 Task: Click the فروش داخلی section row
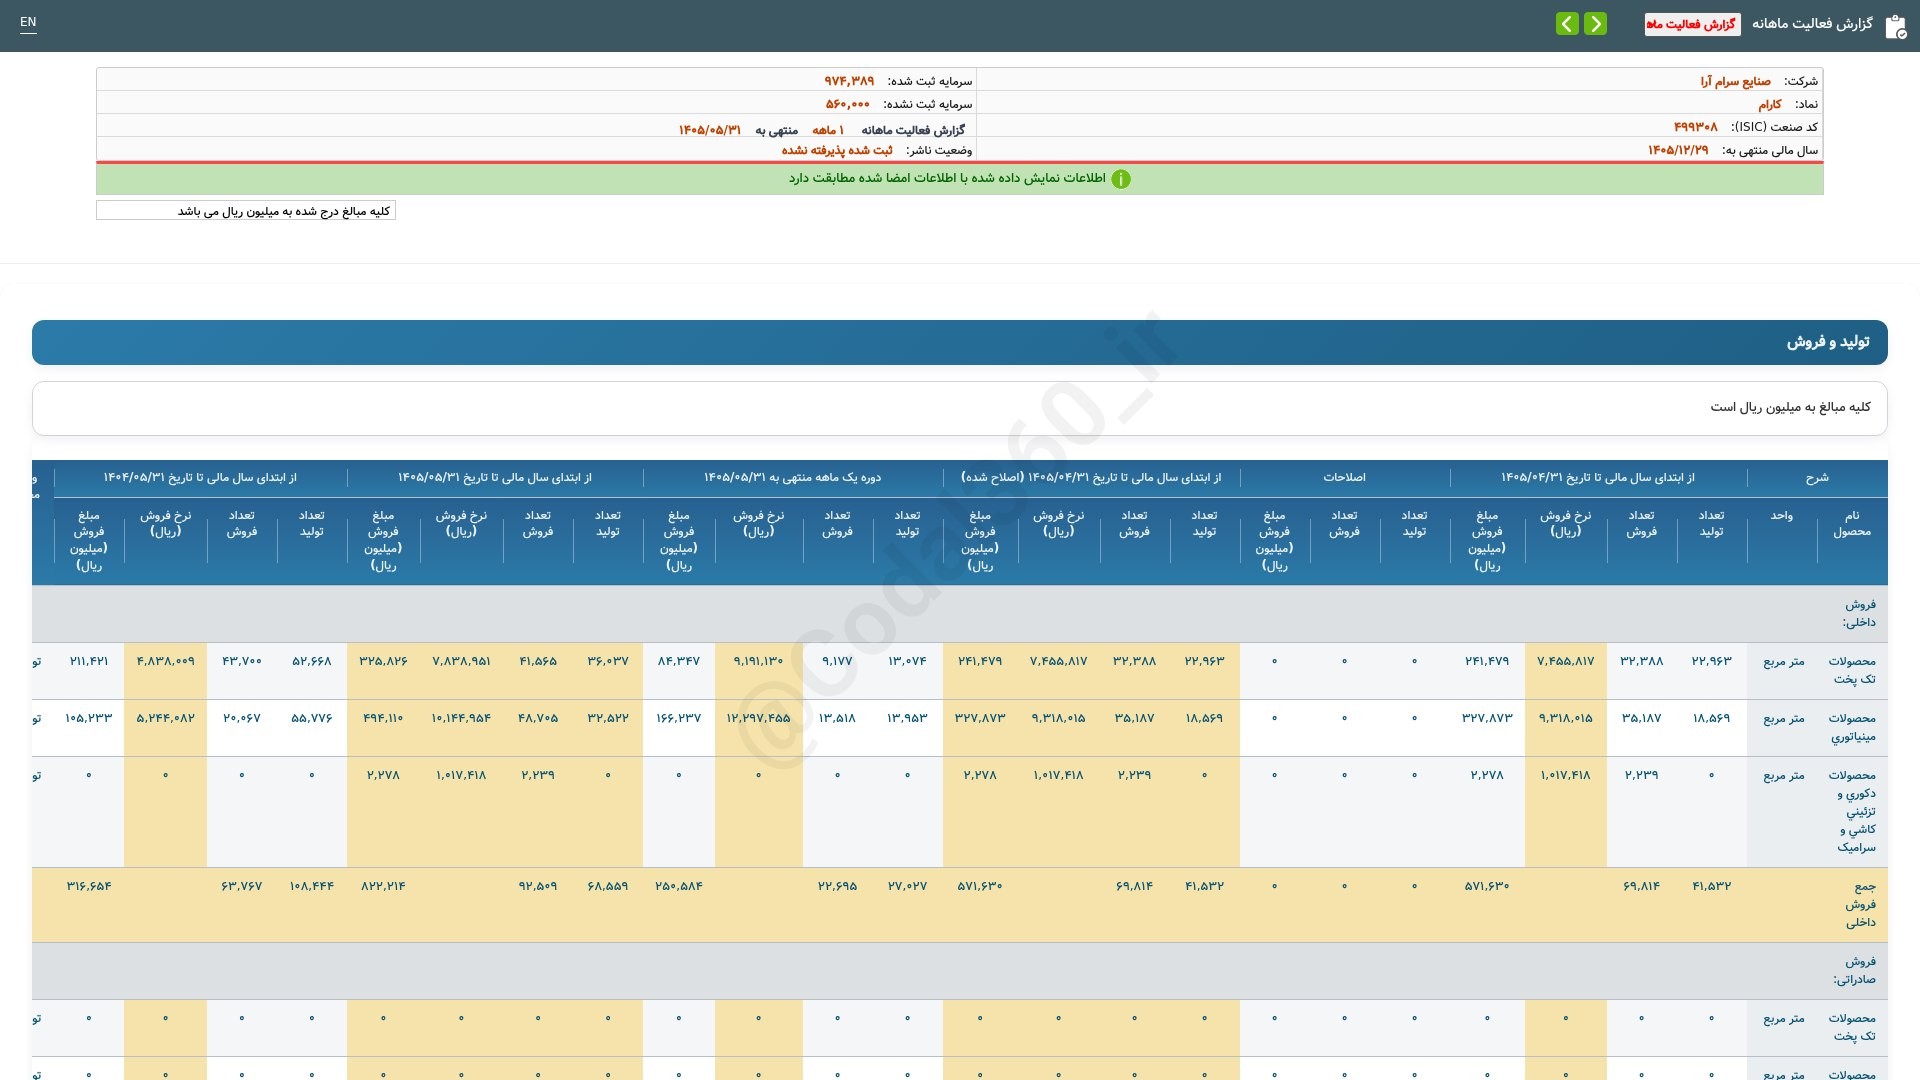[x=960, y=613]
